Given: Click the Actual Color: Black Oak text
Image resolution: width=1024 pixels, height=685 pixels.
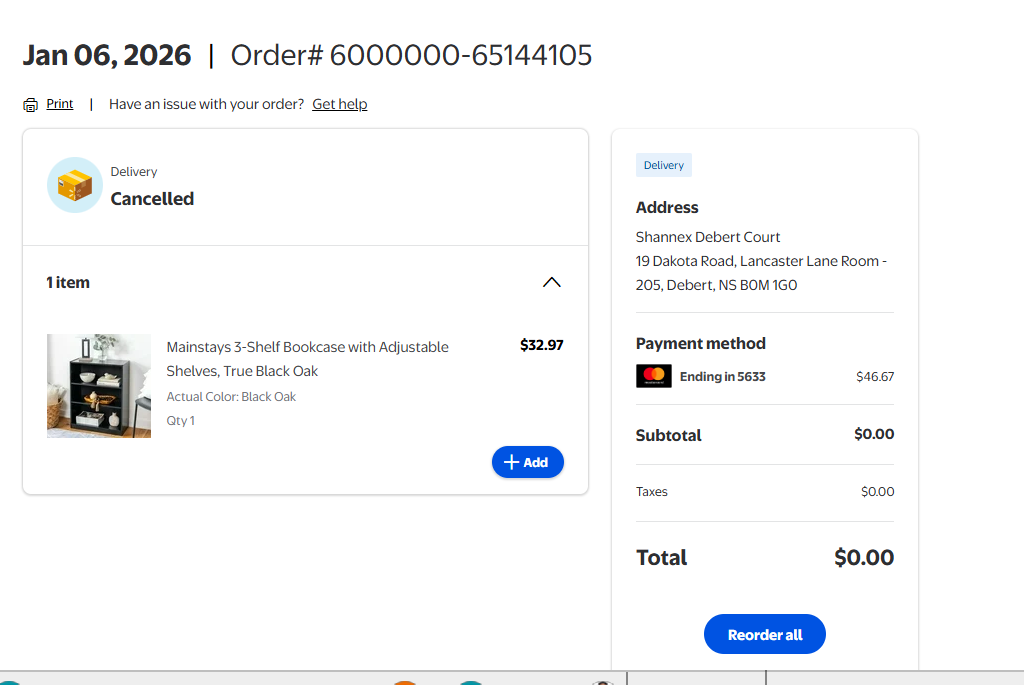Looking at the screenshot, I should tap(231, 397).
